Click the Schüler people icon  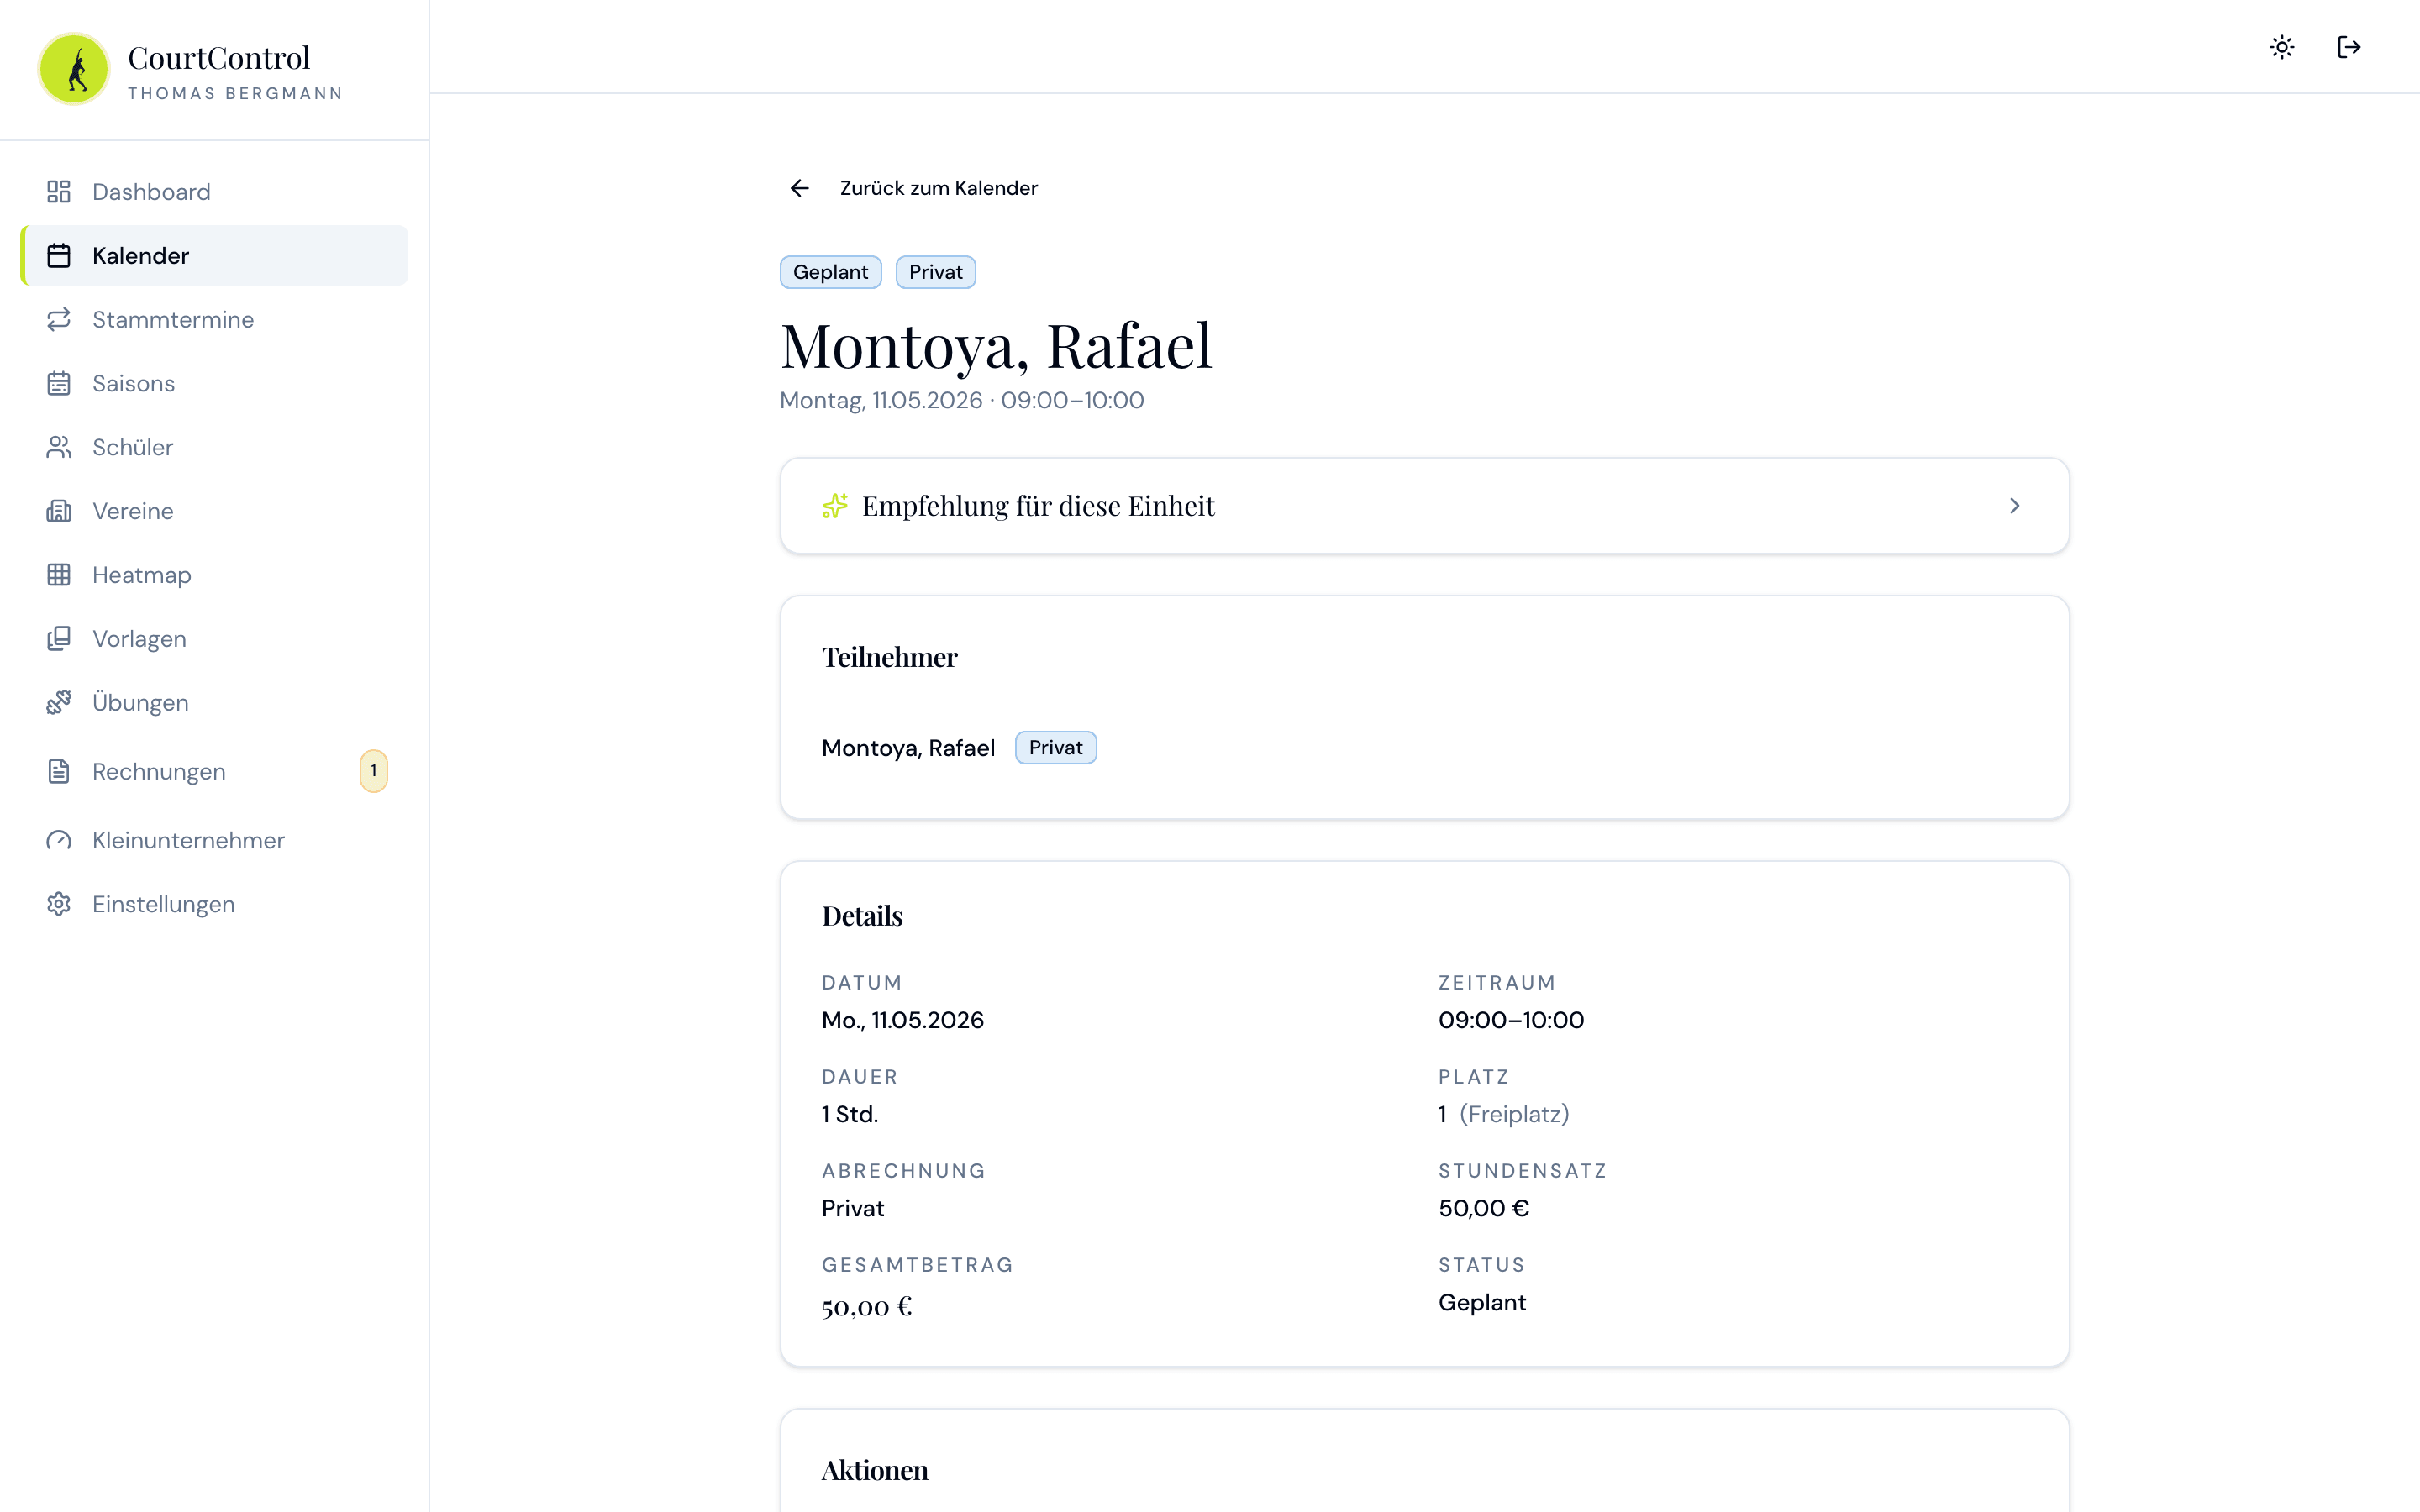[59, 447]
